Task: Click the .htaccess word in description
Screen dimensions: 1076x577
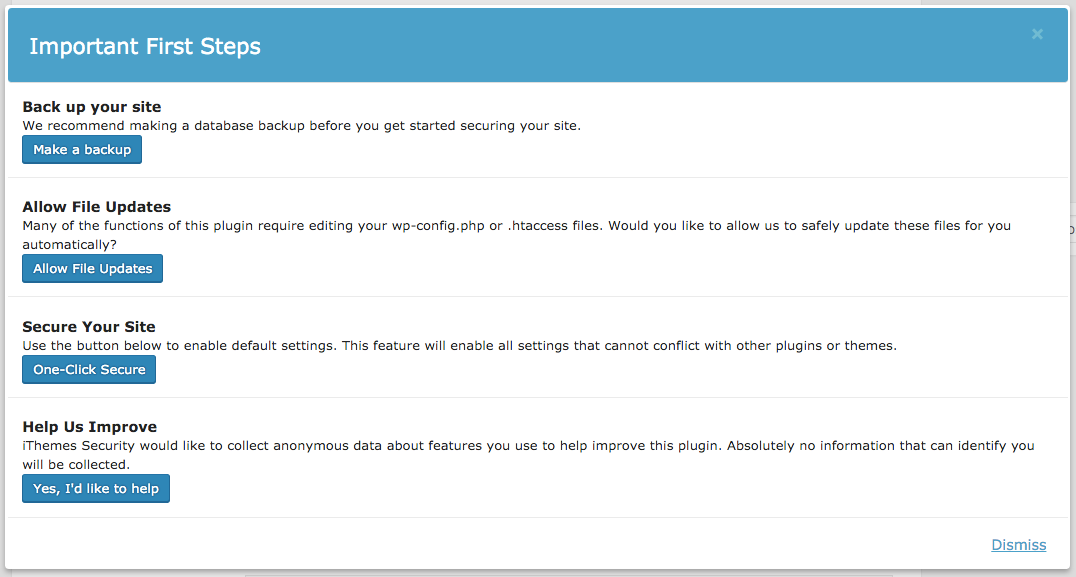Action: (x=541, y=226)
